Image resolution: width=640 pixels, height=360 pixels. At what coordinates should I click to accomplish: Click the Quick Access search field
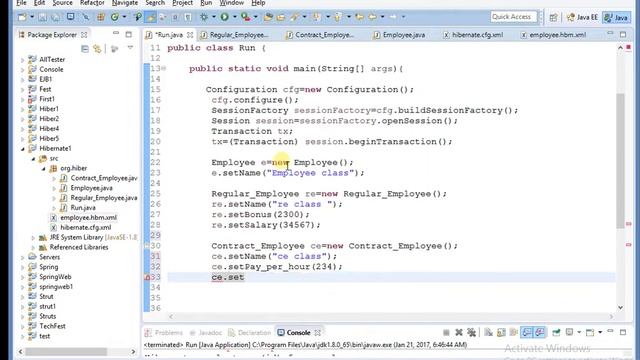click(513, 17)
